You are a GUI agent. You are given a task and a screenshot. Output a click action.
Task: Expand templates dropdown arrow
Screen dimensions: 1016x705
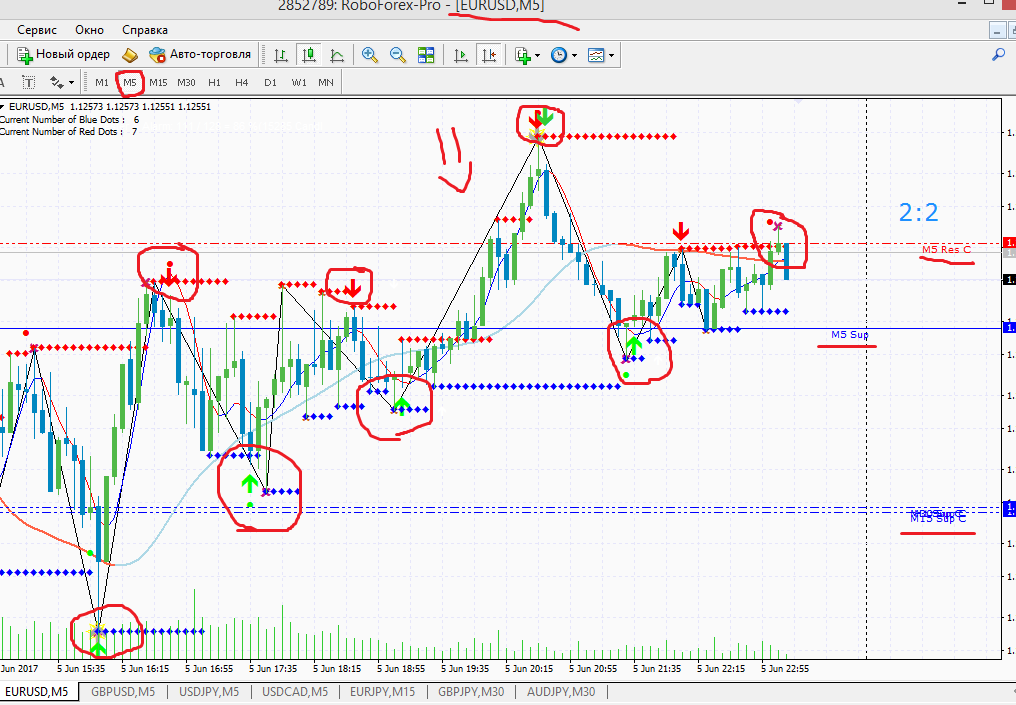611,56
